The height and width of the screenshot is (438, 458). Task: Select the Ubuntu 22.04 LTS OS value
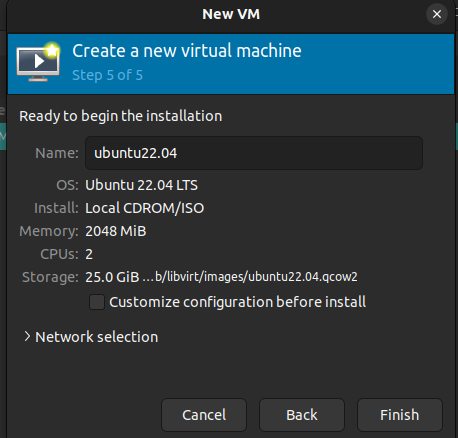[141, 185]
